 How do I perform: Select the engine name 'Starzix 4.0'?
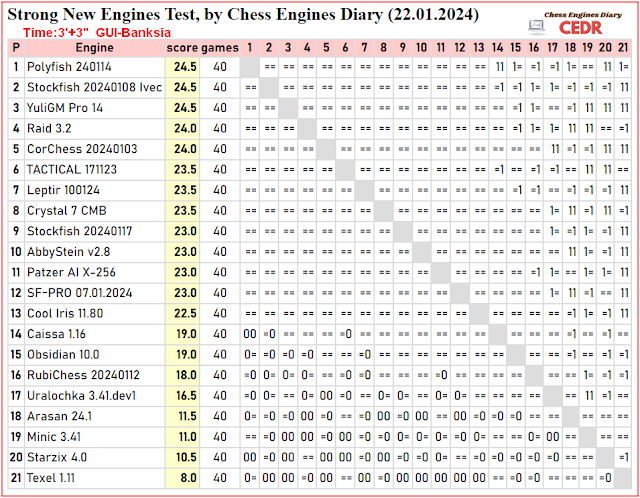[x=57, y=457]
